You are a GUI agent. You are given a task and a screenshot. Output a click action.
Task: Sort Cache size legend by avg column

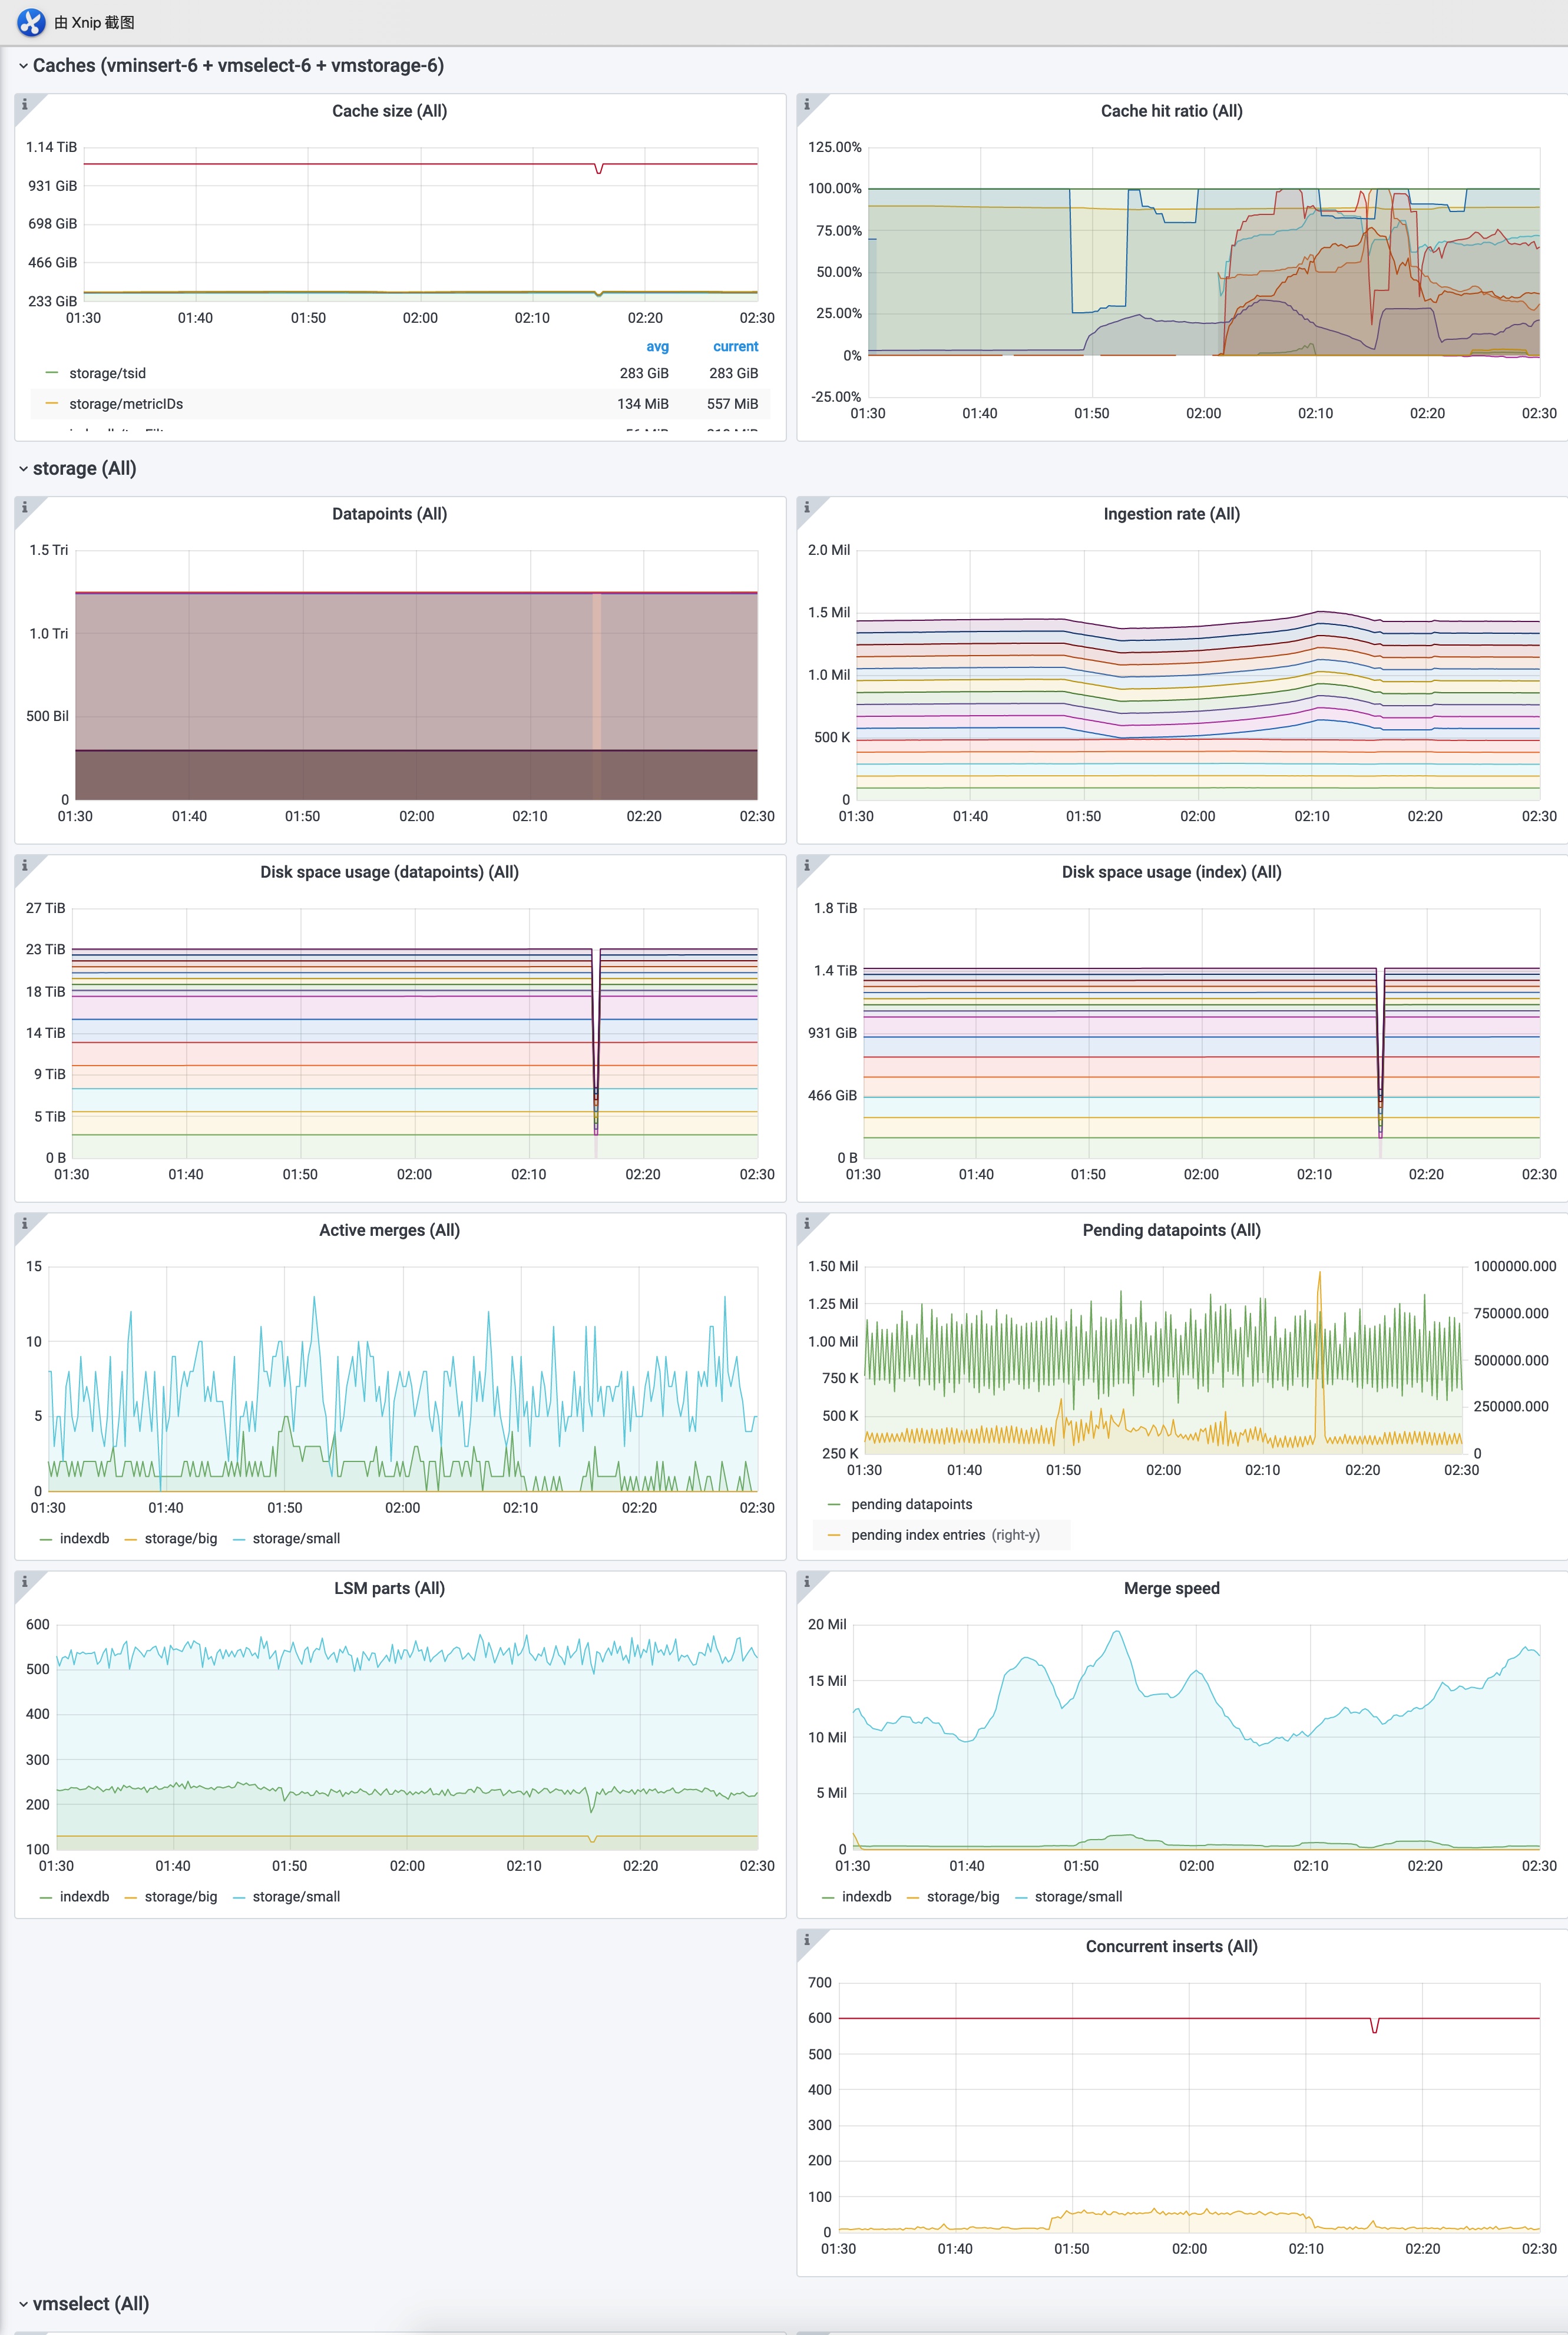[x=659, y=346]
